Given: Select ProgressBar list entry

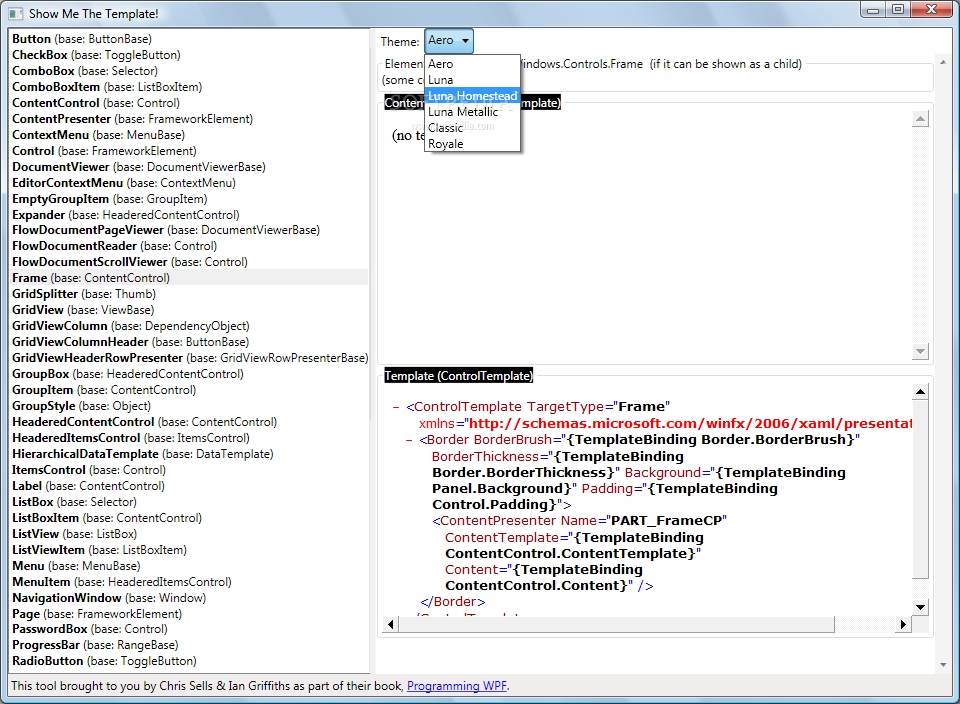Looking at the screenshot, I should coord(190,645).
